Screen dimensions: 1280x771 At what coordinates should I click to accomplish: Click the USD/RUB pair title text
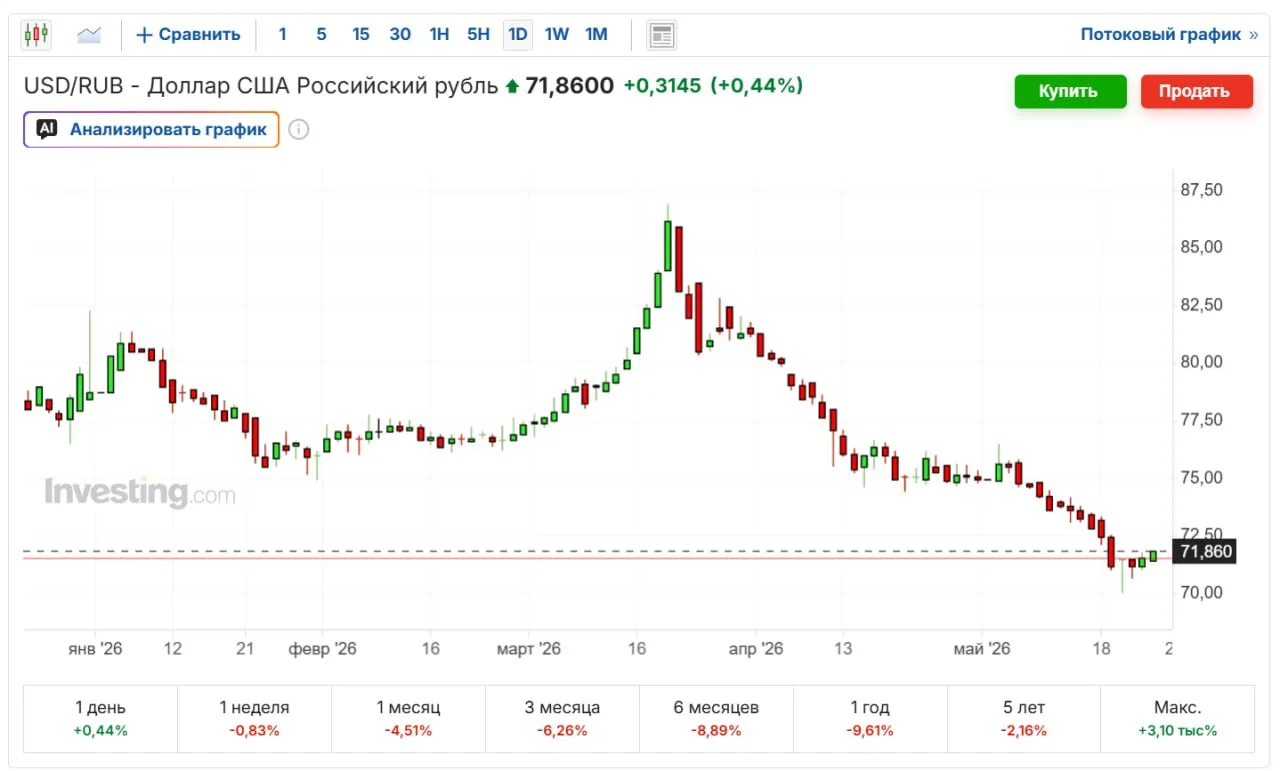coord(261,86)
